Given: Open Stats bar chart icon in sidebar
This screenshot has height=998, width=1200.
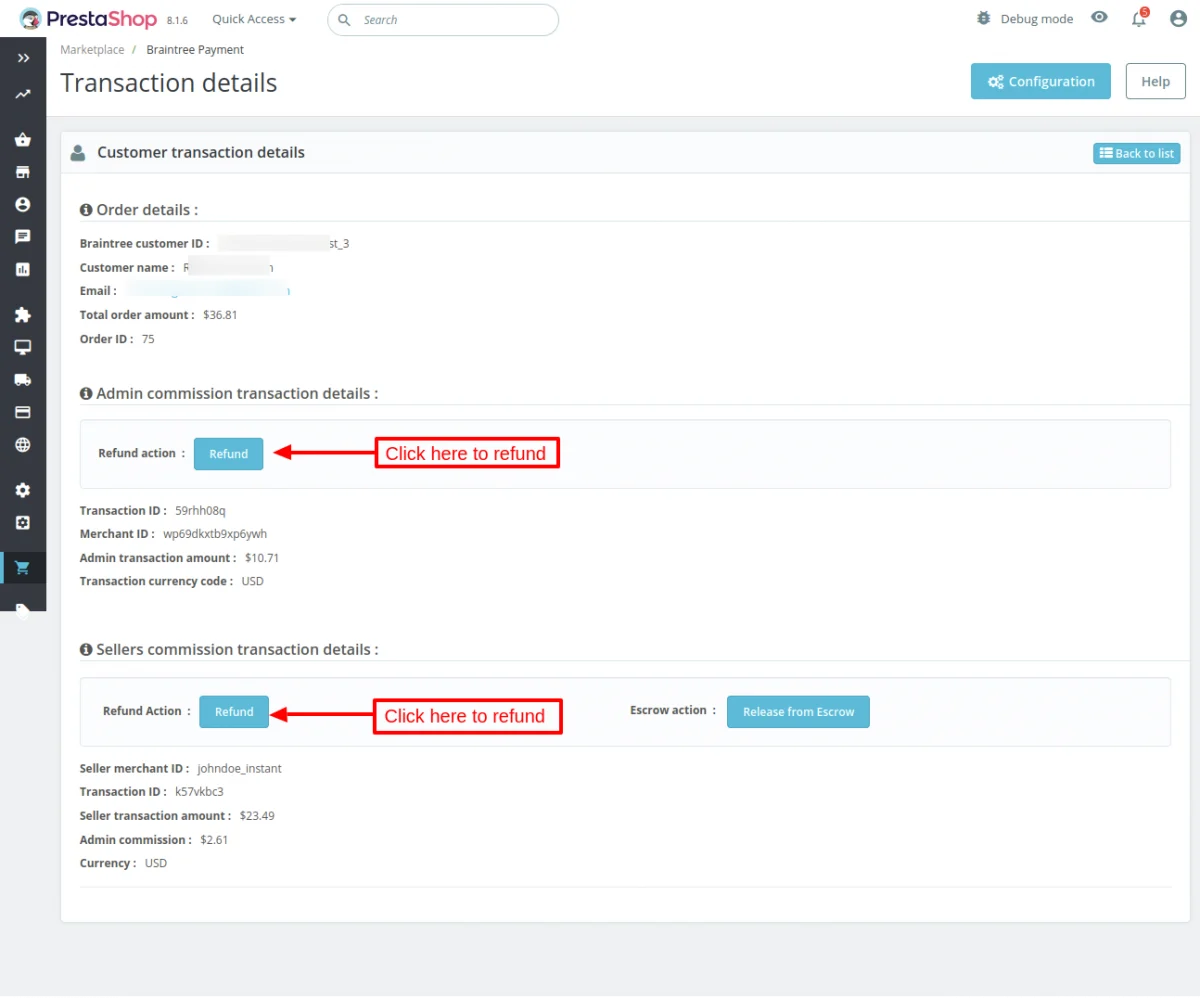Looking at the screenshot, I should pyautogui.click(x=23, y=269).
